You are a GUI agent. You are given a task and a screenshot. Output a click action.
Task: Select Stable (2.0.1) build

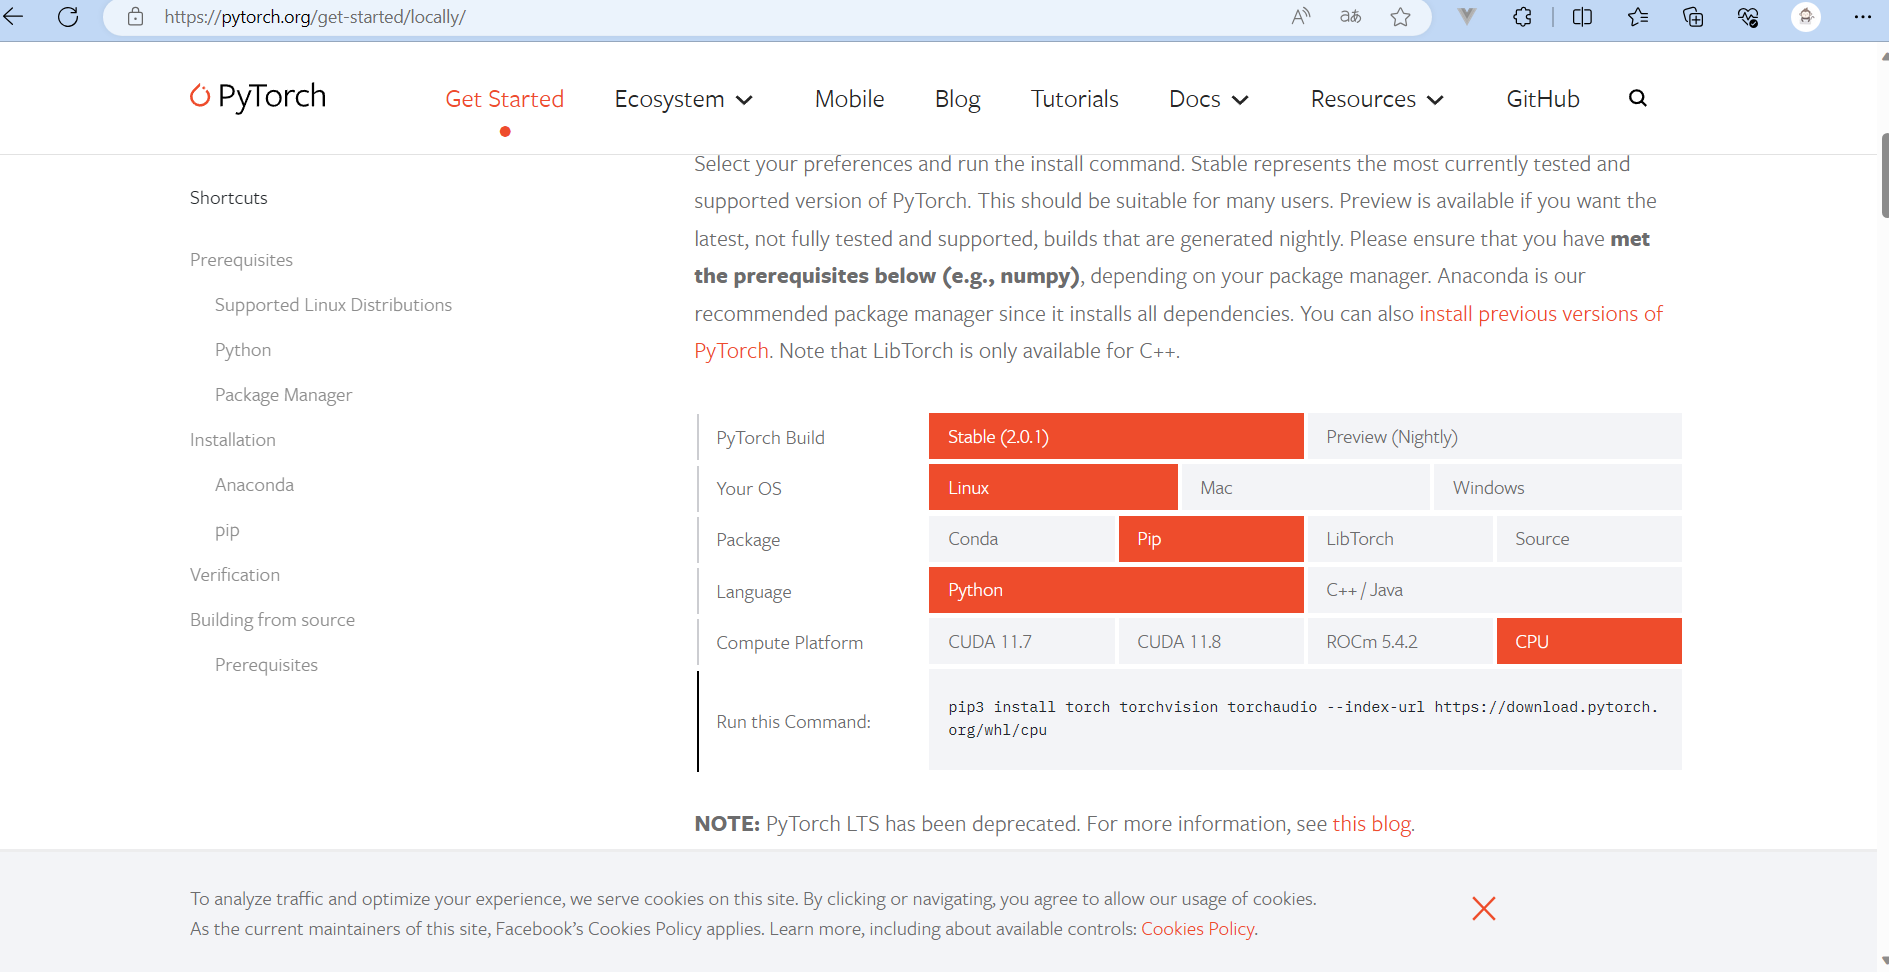click(1116, 436)
